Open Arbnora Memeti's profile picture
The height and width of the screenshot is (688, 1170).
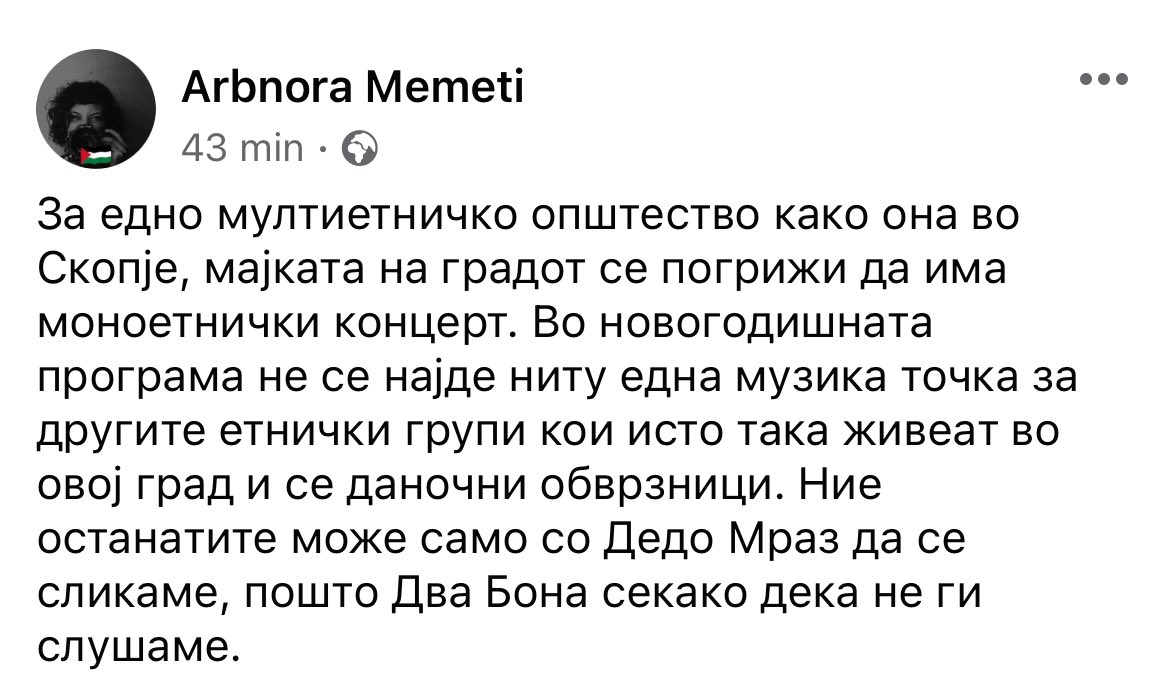pos(96,109)
